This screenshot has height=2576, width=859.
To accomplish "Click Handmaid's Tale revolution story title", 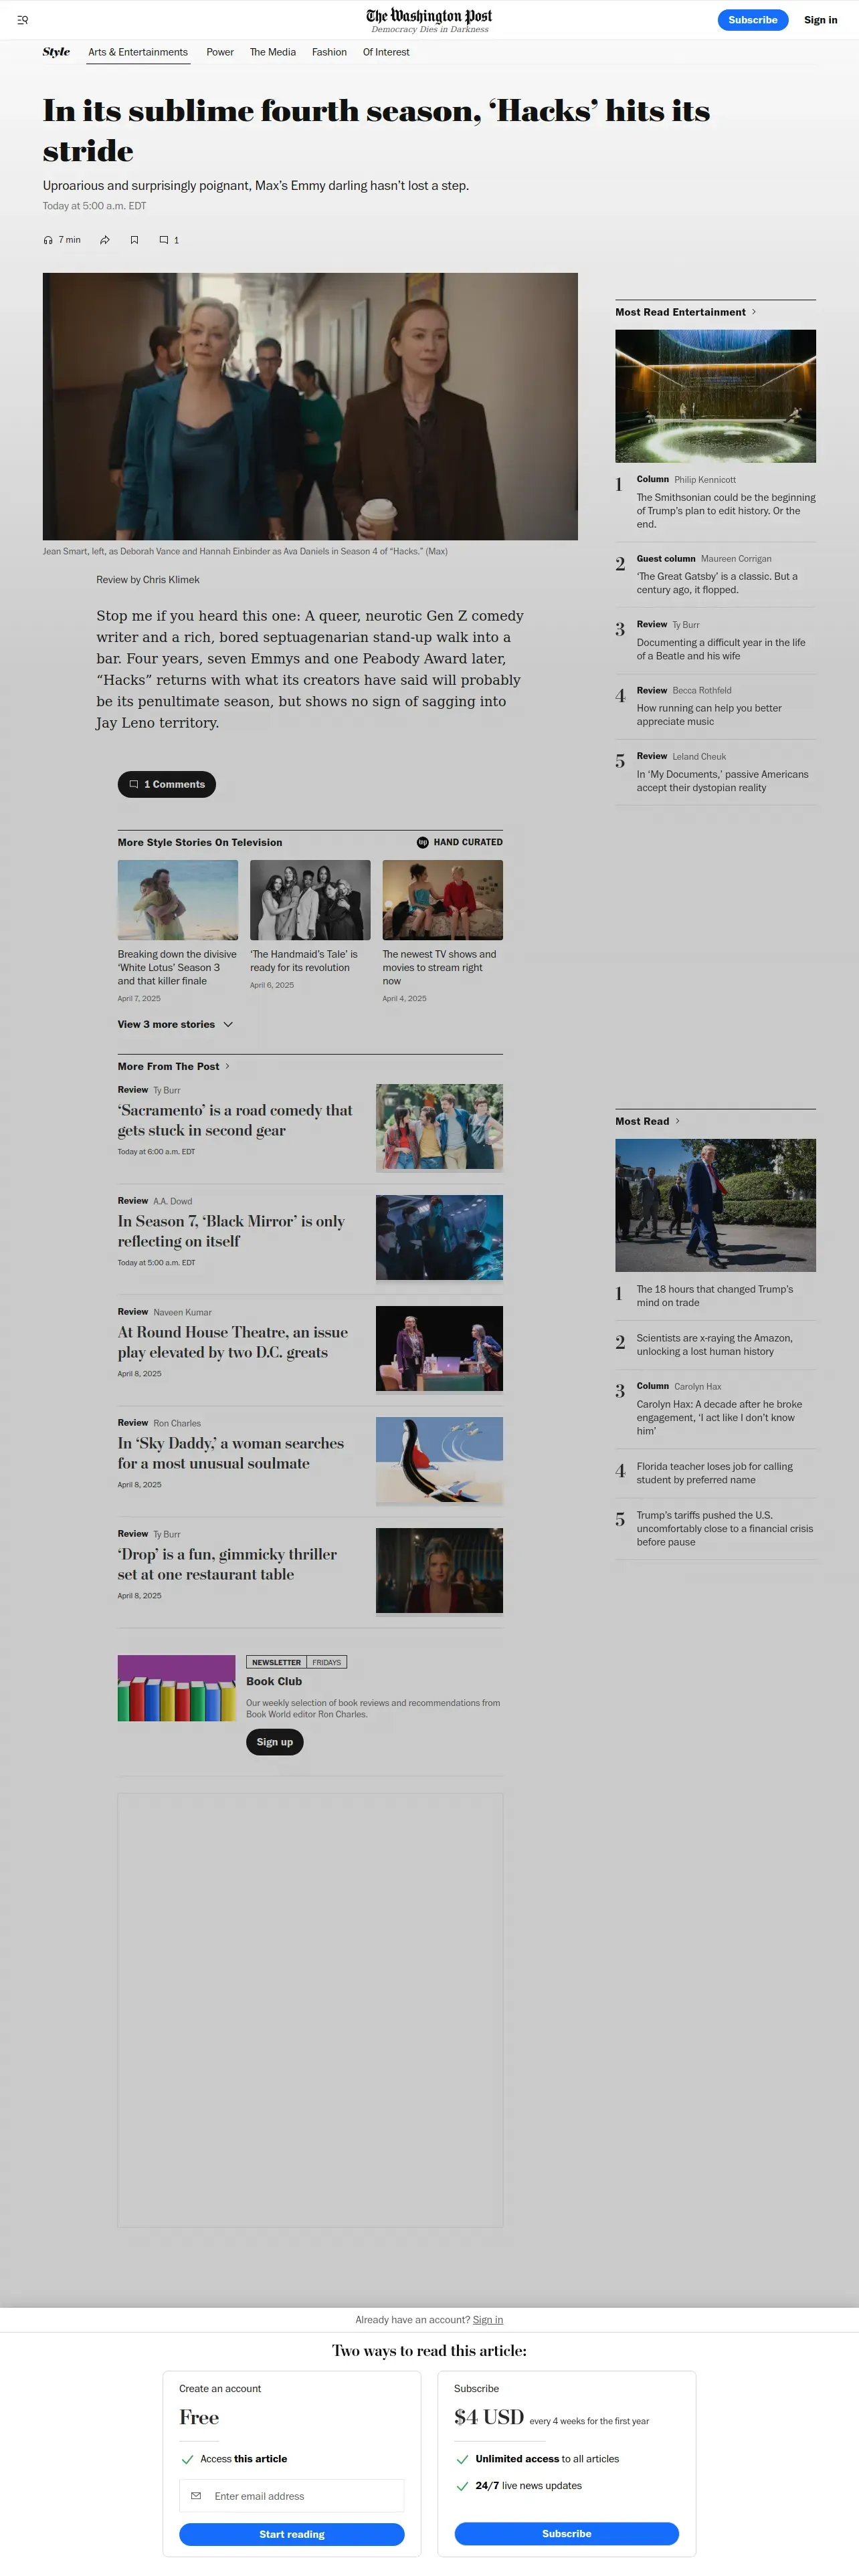I will [x=304, y=961].
